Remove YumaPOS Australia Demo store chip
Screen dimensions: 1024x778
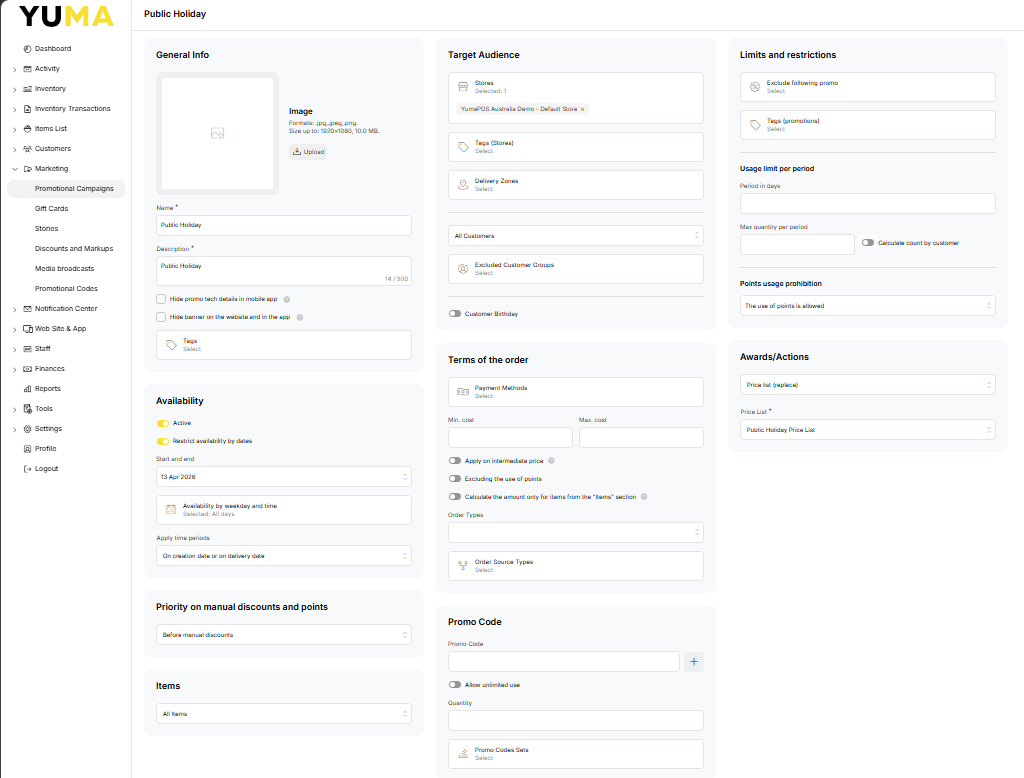click(x=583, y=109)
